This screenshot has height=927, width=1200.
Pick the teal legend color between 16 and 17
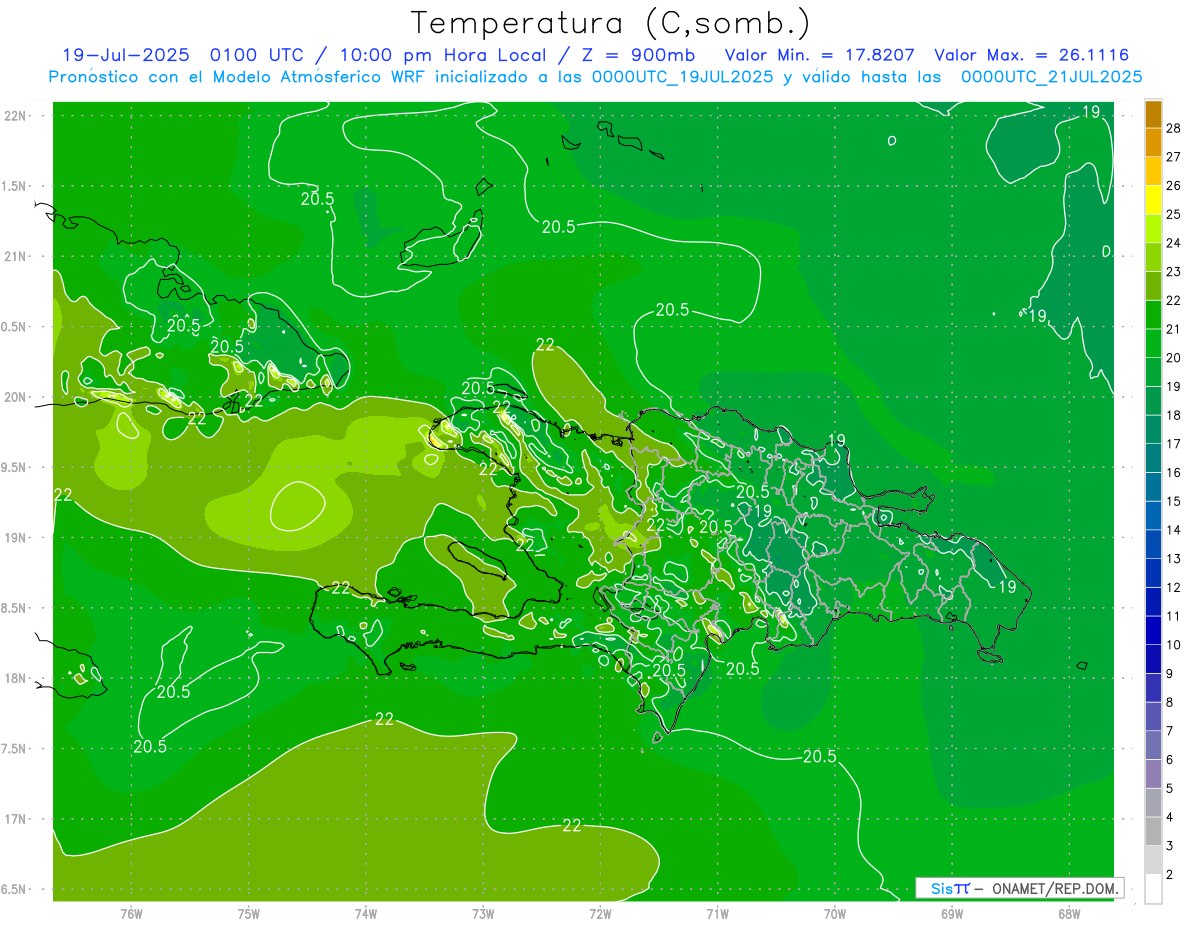pyautogui.click(x=1153, y=459)
